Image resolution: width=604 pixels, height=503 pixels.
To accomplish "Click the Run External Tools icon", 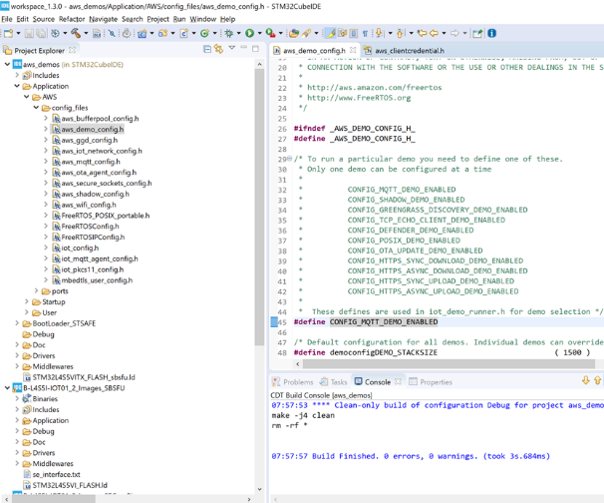I will [x=270, y=34].
